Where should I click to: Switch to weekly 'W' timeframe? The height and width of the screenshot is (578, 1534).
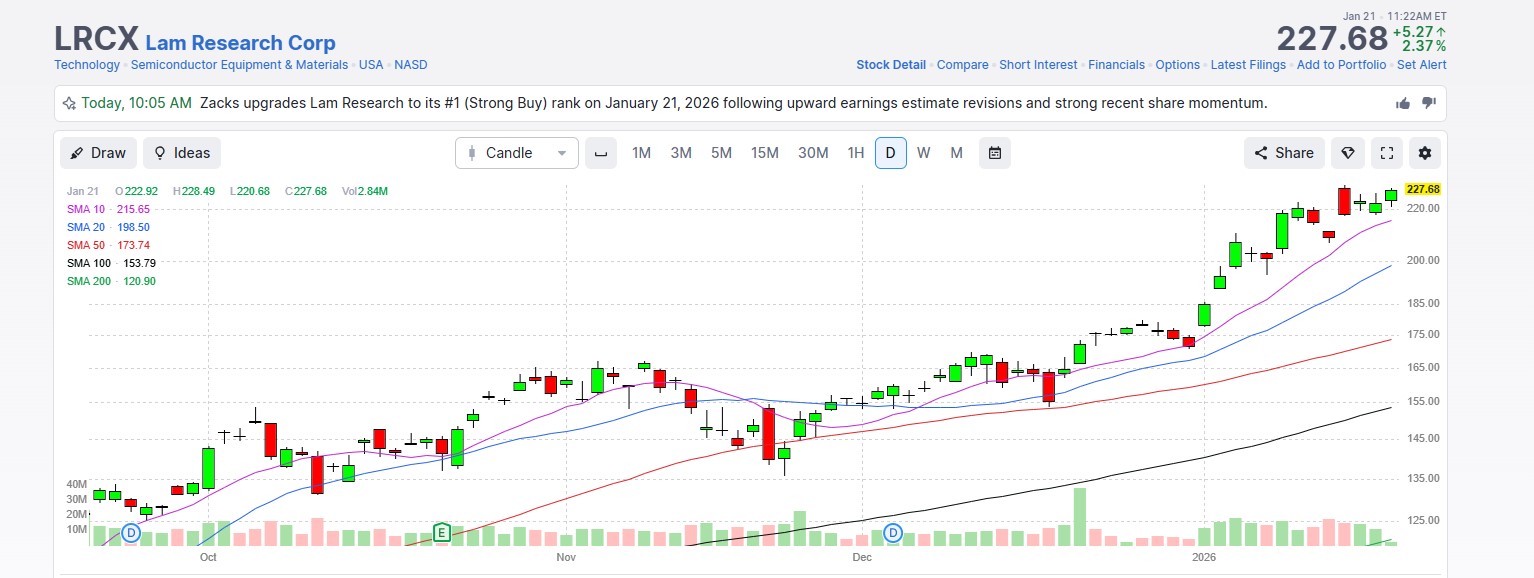[x=923, y=153]
